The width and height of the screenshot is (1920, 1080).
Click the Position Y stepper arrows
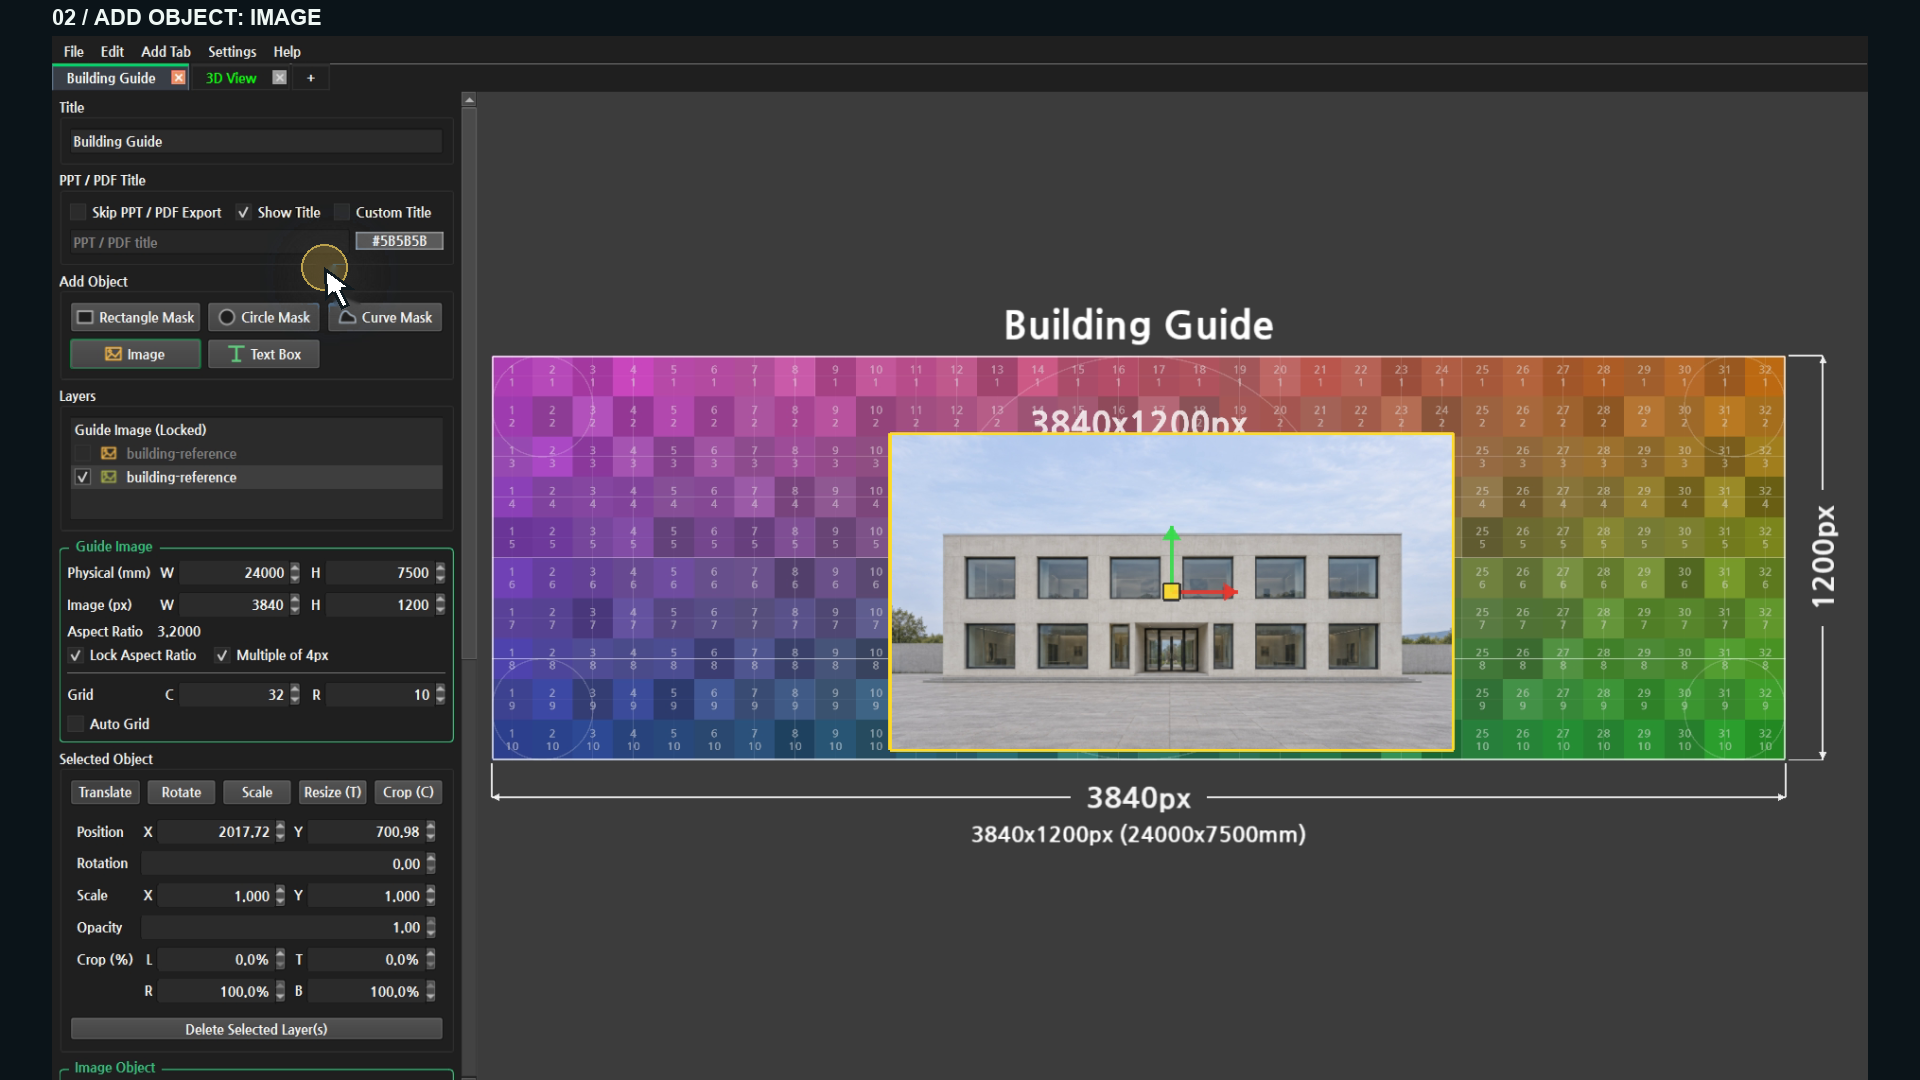tap(431, 831)
